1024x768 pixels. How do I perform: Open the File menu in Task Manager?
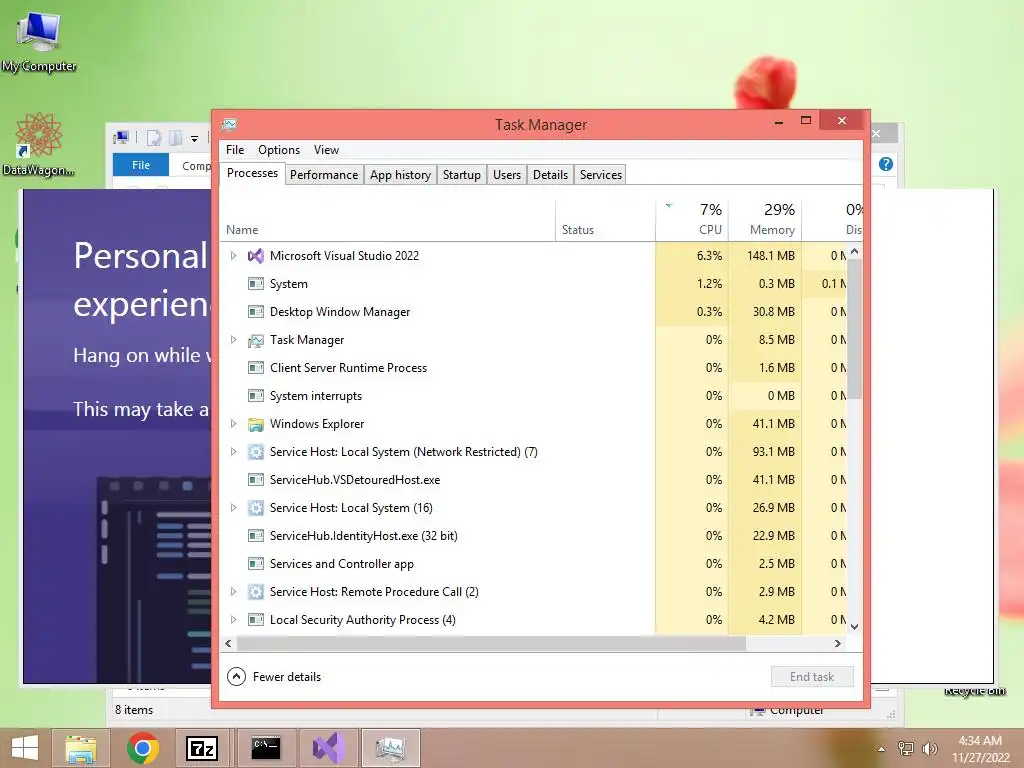[x=234, y=150]
